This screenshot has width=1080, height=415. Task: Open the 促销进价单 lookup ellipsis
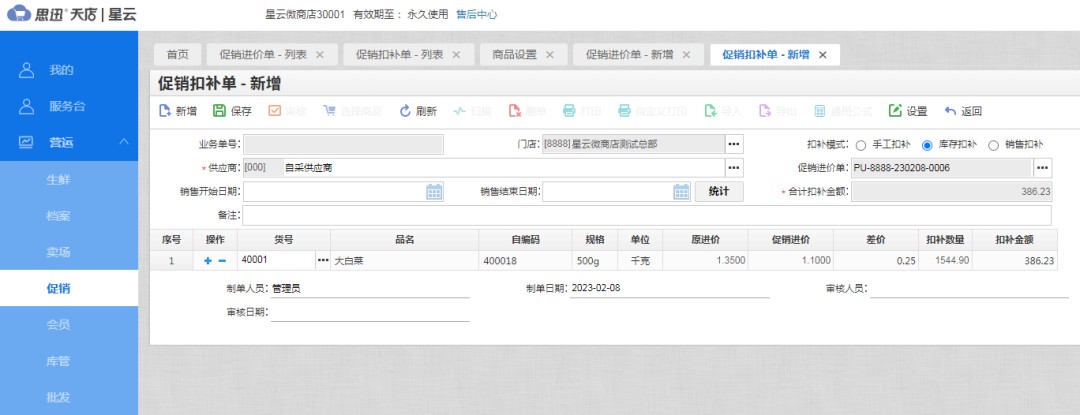pyautogui.click(x=1042, y=167)
